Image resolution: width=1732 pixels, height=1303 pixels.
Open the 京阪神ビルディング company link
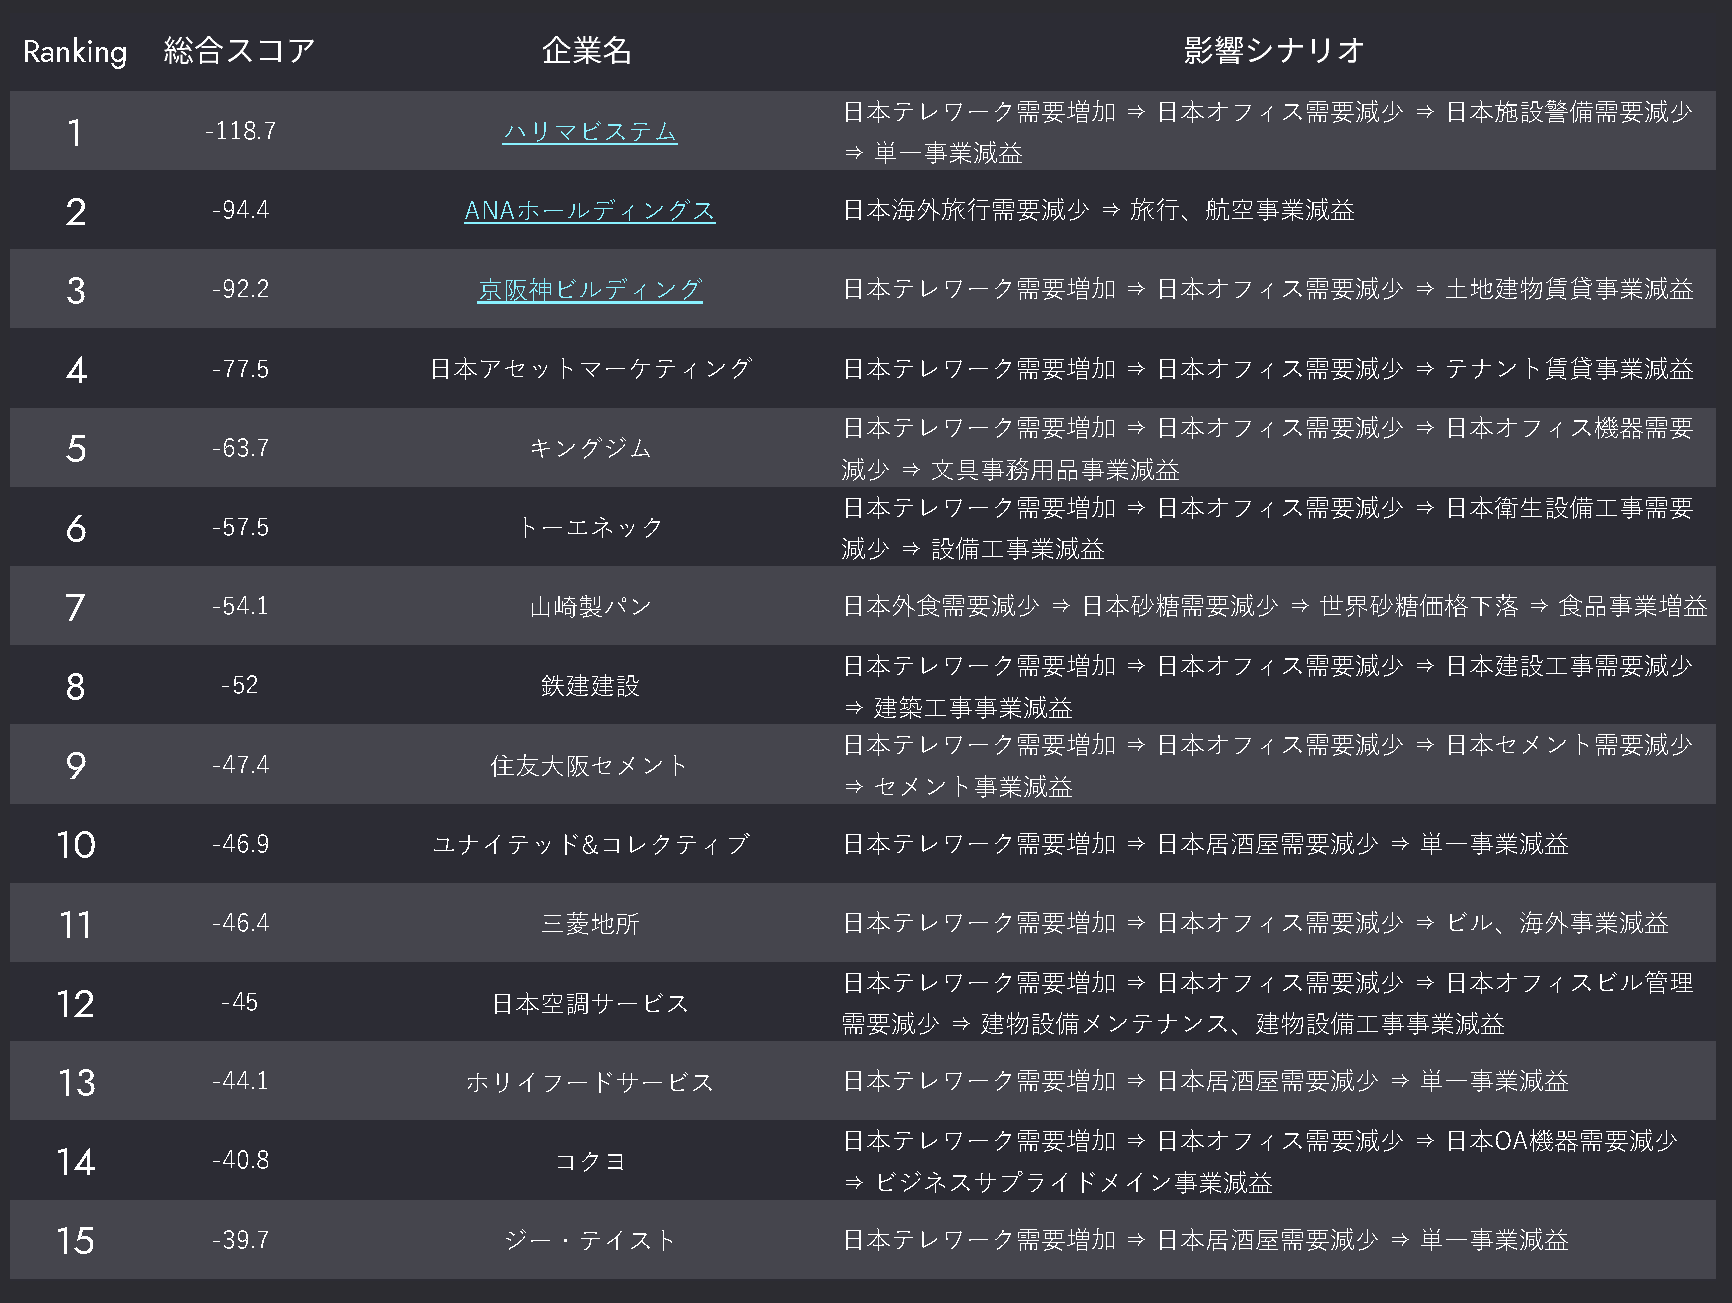(x=590, y=289)
